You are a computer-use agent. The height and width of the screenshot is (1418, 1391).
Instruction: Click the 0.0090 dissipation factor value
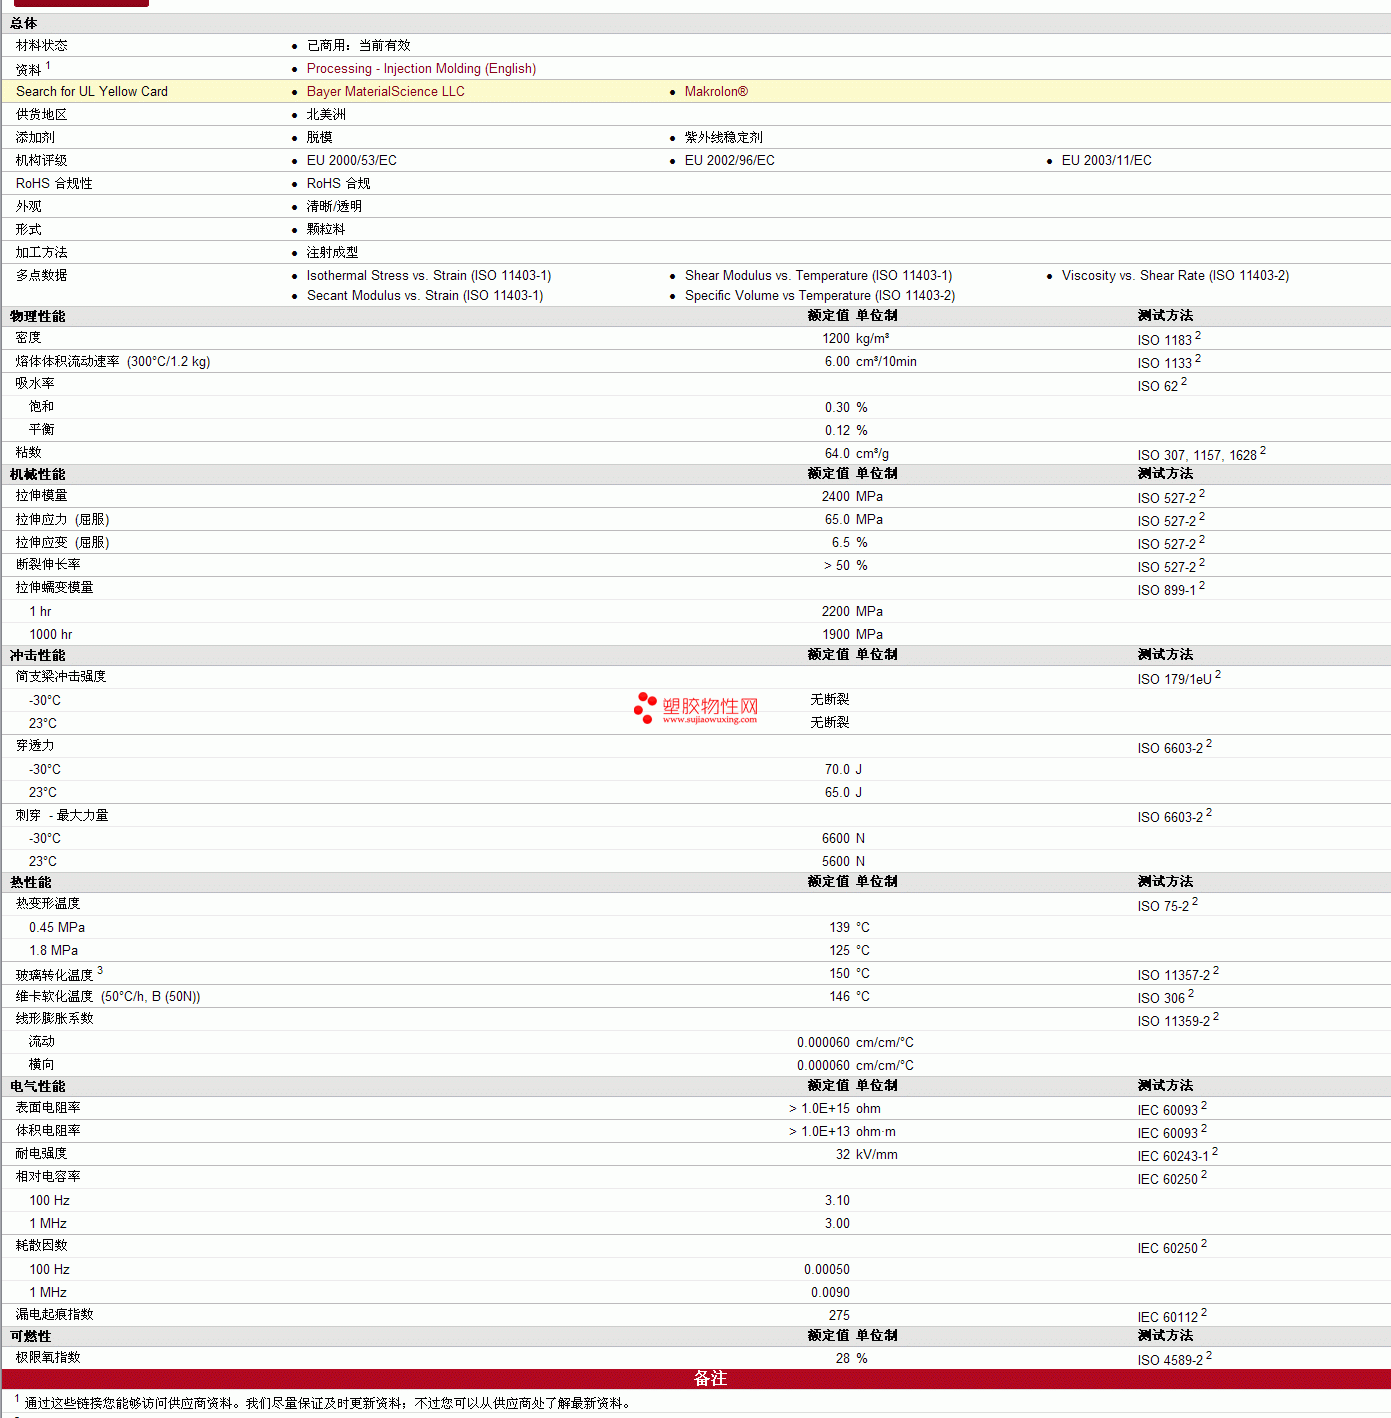[x=830, y=1292]
